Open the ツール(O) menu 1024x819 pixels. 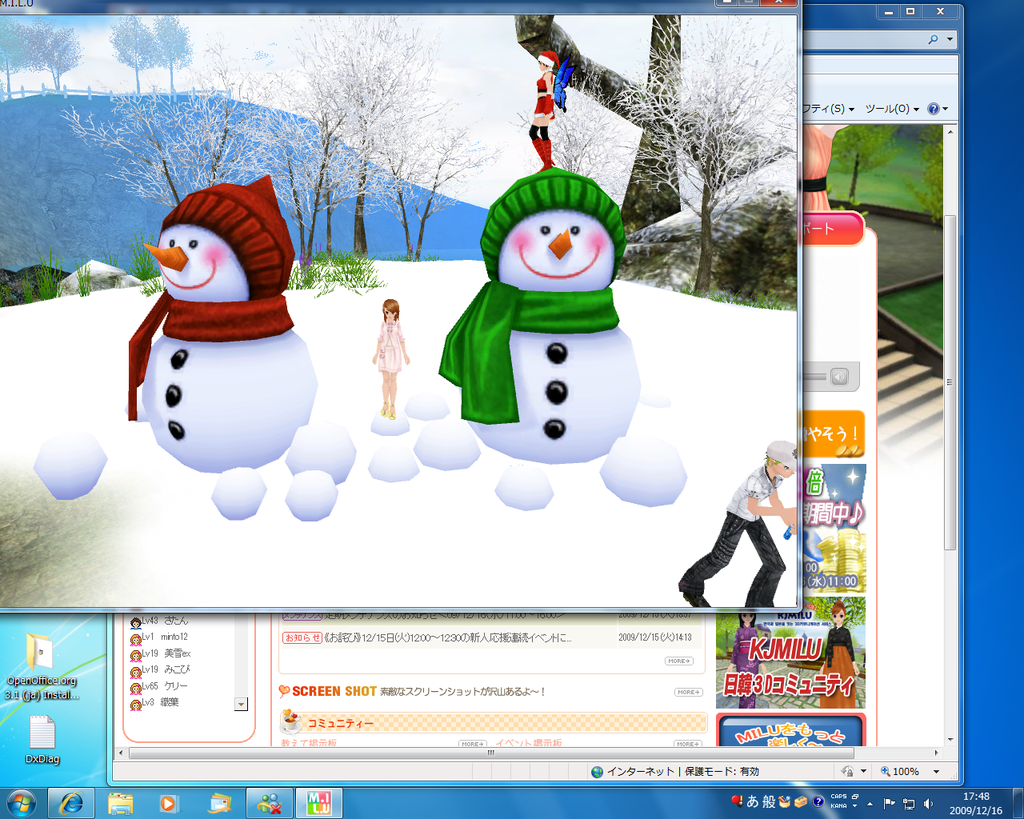click(x=891, y=108)
